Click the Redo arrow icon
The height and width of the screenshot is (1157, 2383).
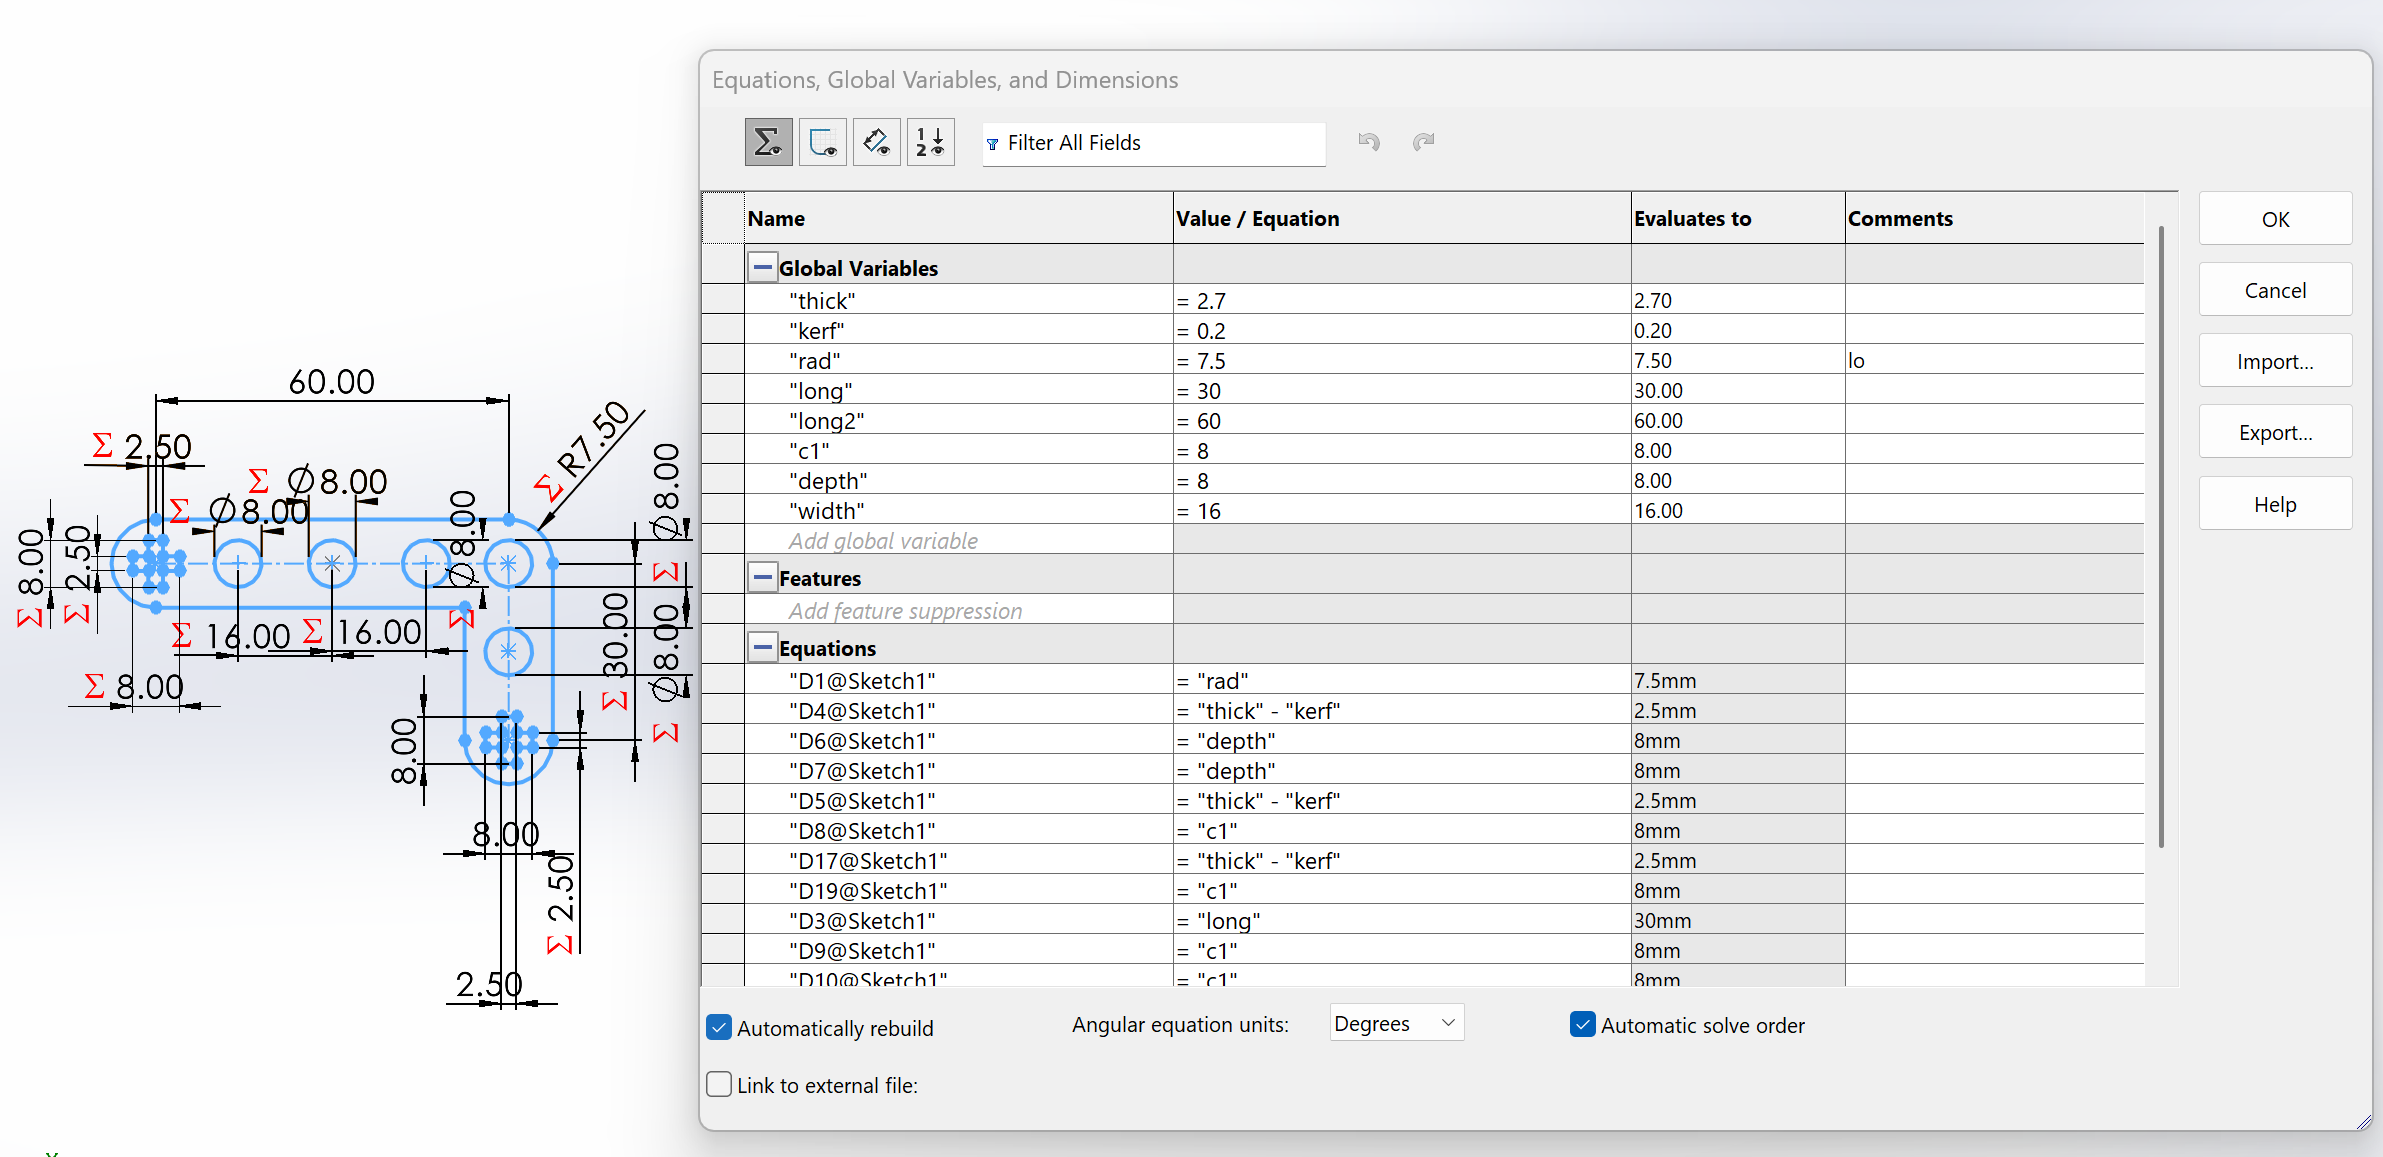[x=1423, y=142]
